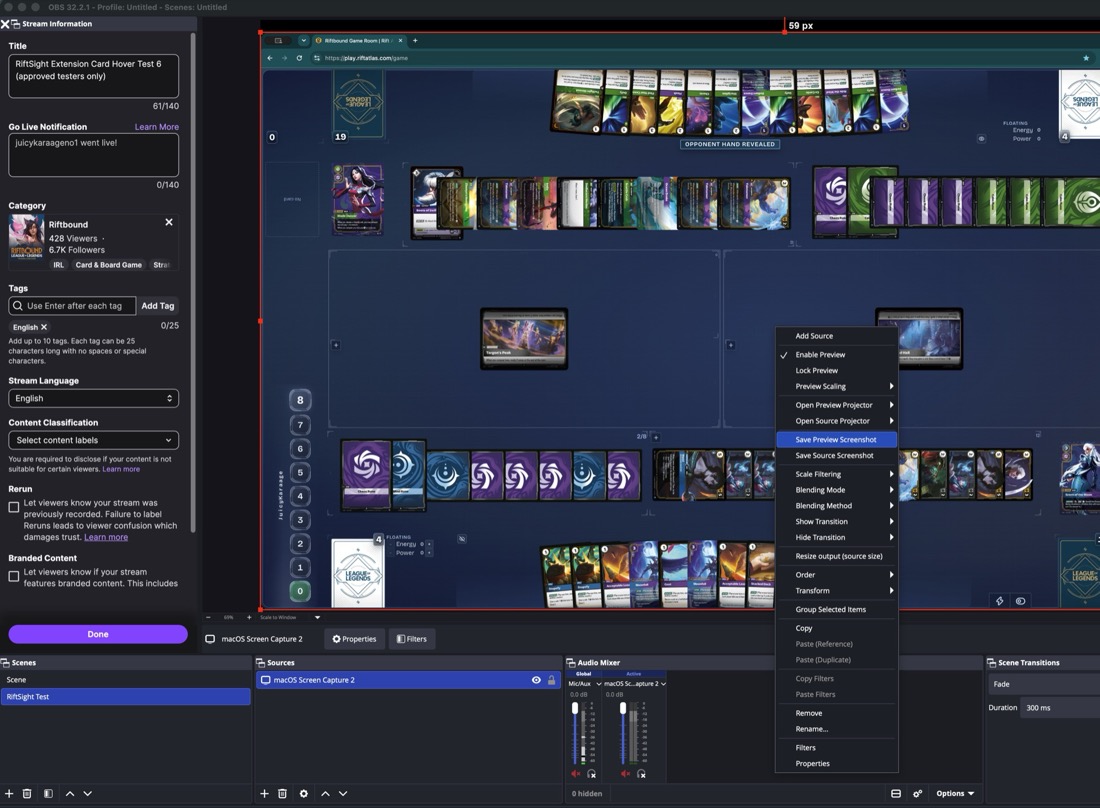Mute macOS Screen Capture 2 audio speaker icon
This screenshot has height=808, width=1100.
[624, 774]
